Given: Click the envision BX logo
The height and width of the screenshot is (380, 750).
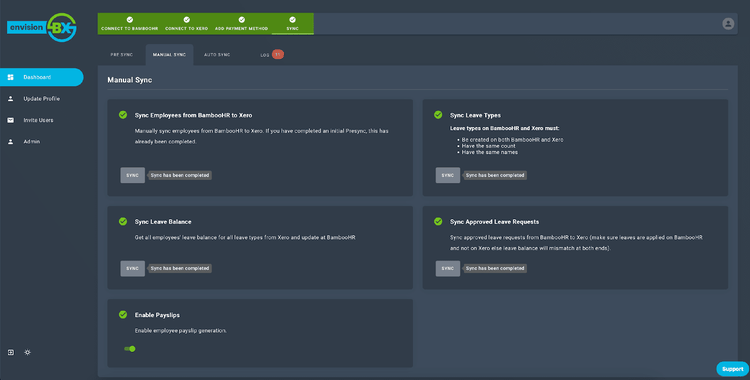Looking at the screenshot, I should point(42,27).
